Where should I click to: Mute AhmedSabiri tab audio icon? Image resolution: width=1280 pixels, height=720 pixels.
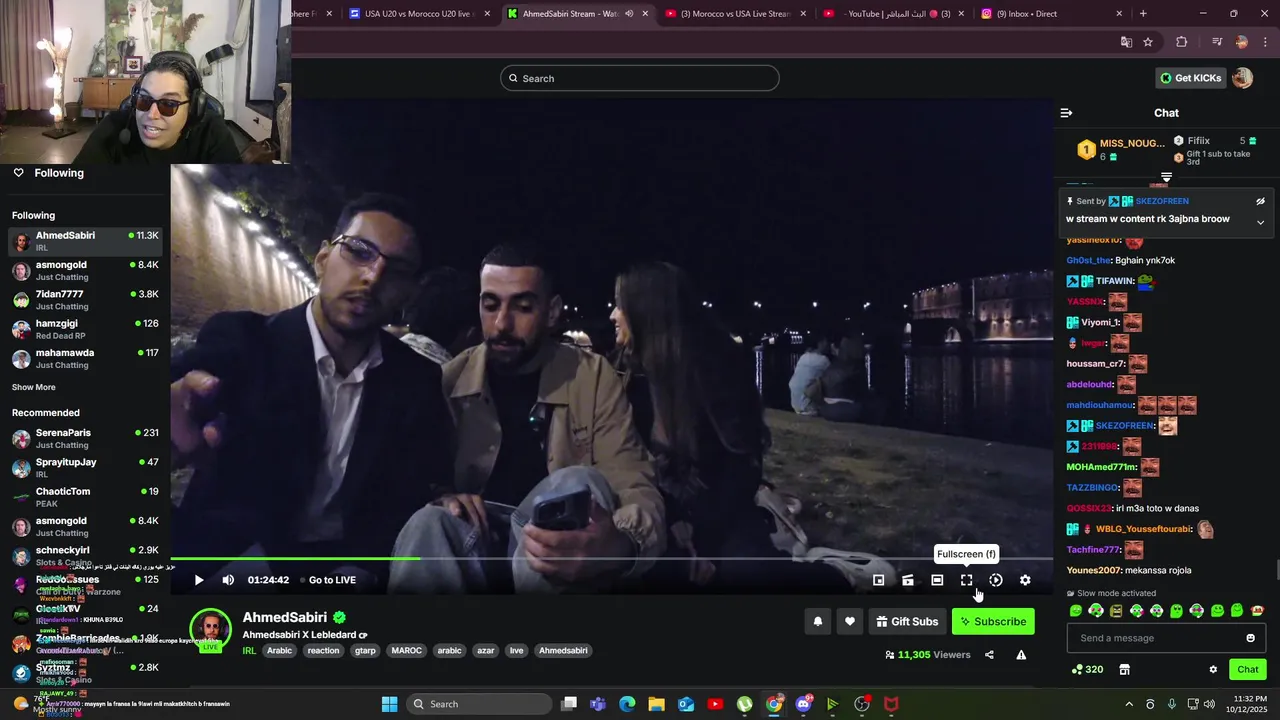629,14
